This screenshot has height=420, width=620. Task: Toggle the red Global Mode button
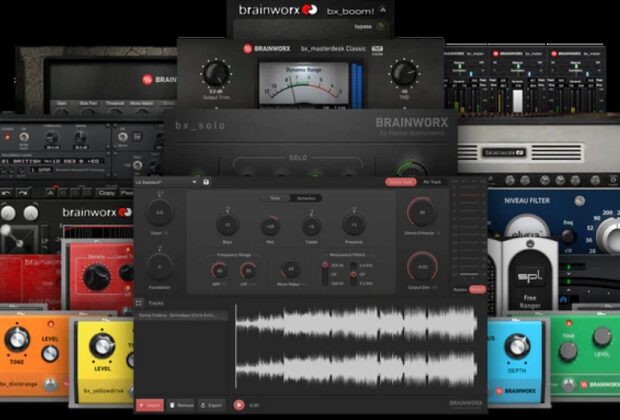[399, 182]
